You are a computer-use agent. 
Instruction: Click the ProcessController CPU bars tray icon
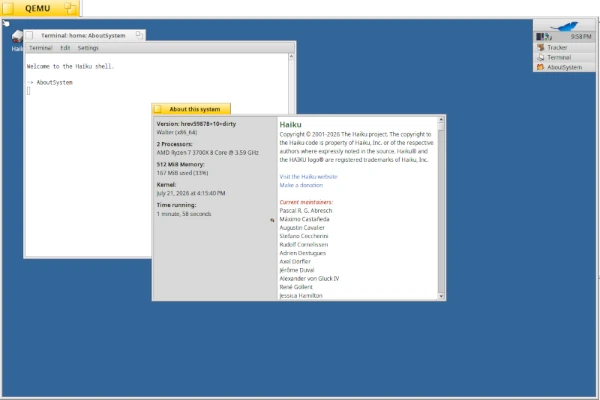coord(540,36)
